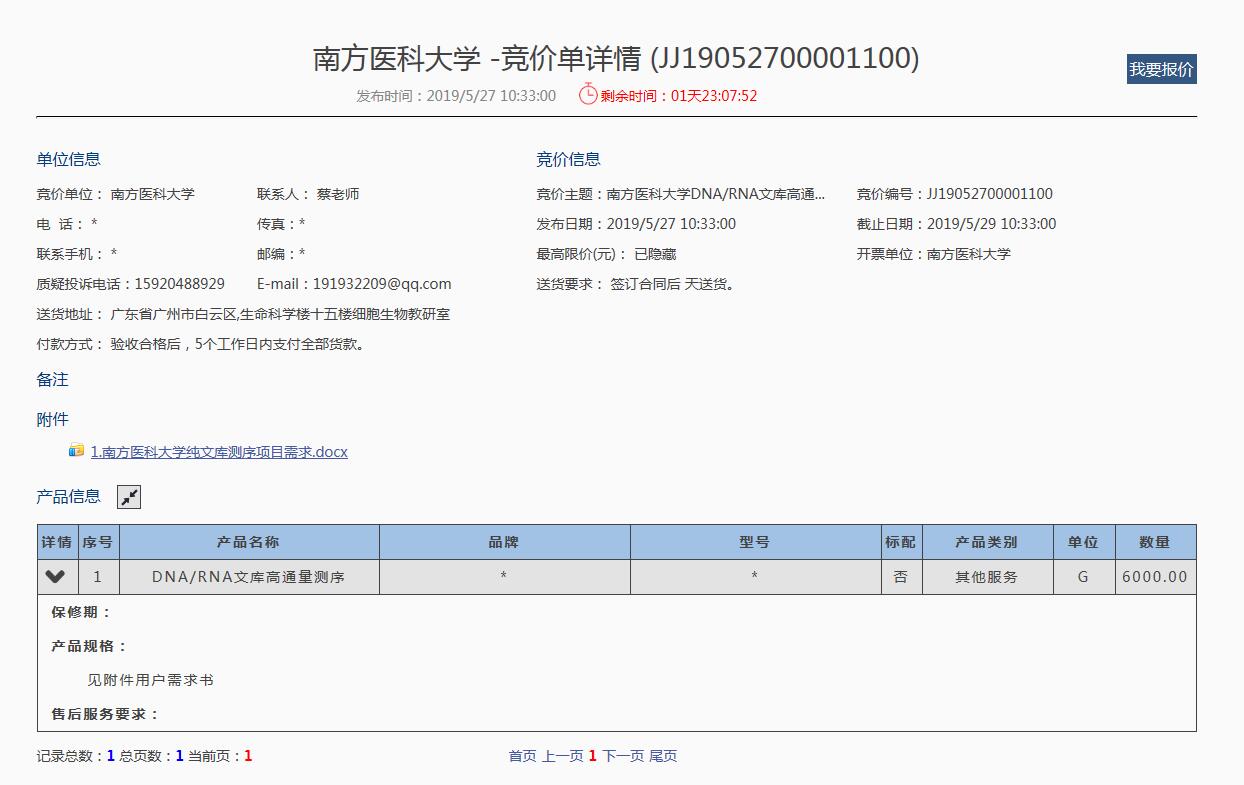The height and width of the screenshot is (785, 1244).
Task: Click the 电话 field value
Action: [x=94, y=225]
